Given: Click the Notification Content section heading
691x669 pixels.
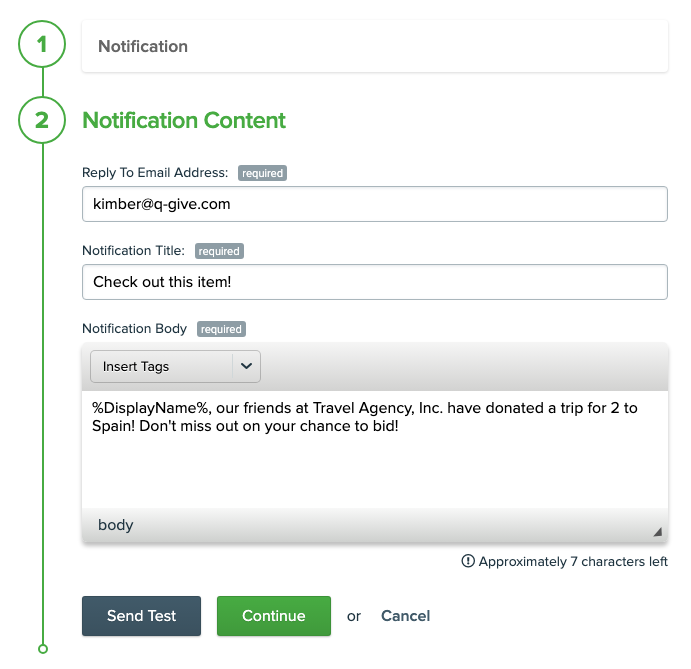Looking at the screenshot, I should pos(184,121).
